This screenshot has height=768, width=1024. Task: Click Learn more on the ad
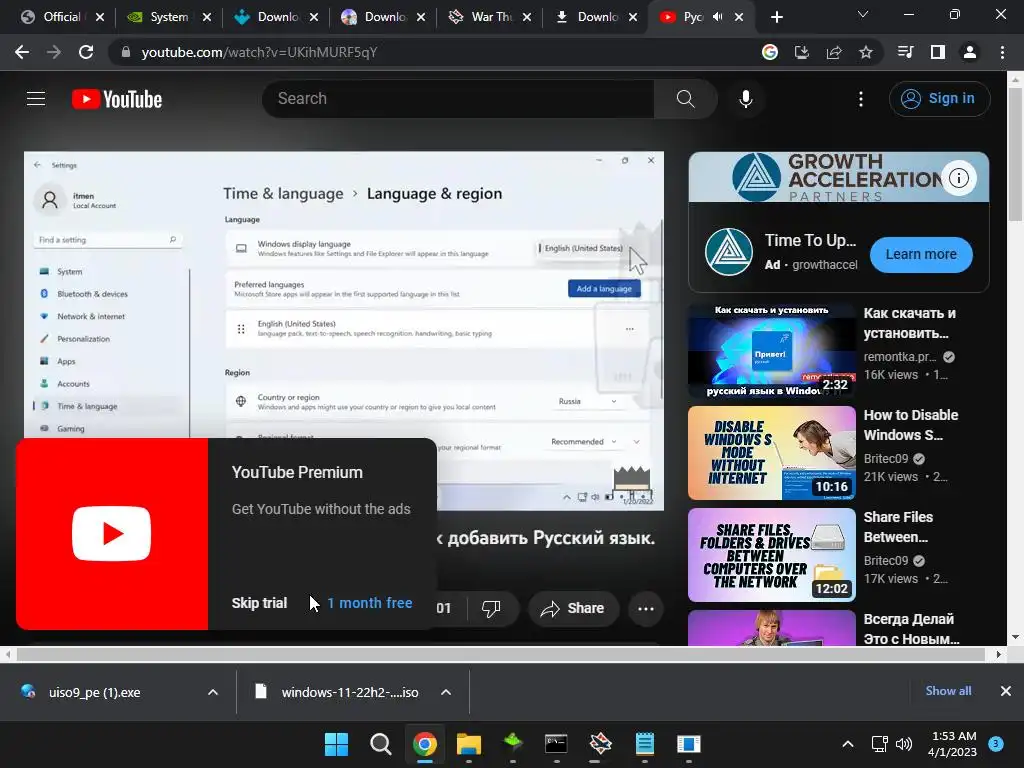(x=921, y=254)
